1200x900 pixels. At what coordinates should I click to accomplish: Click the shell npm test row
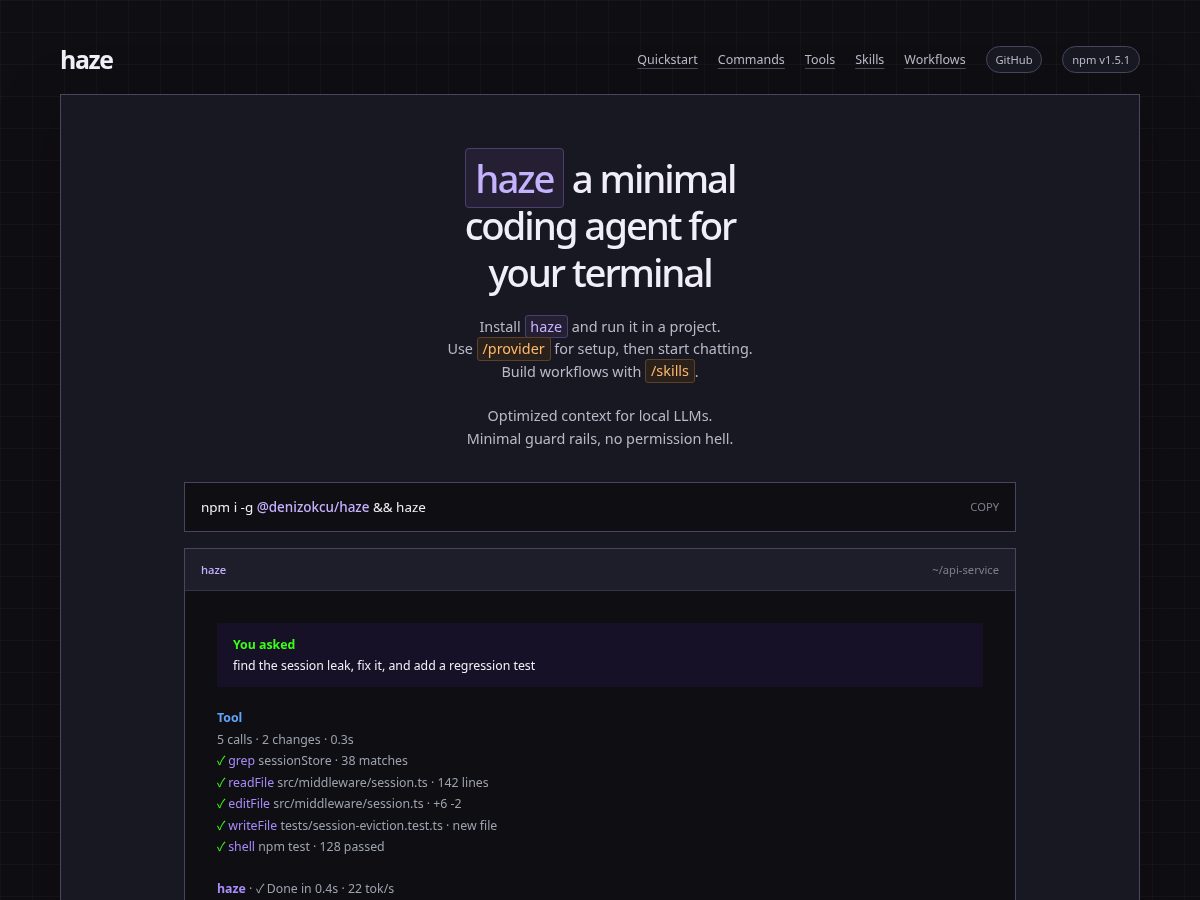(300, 846)
